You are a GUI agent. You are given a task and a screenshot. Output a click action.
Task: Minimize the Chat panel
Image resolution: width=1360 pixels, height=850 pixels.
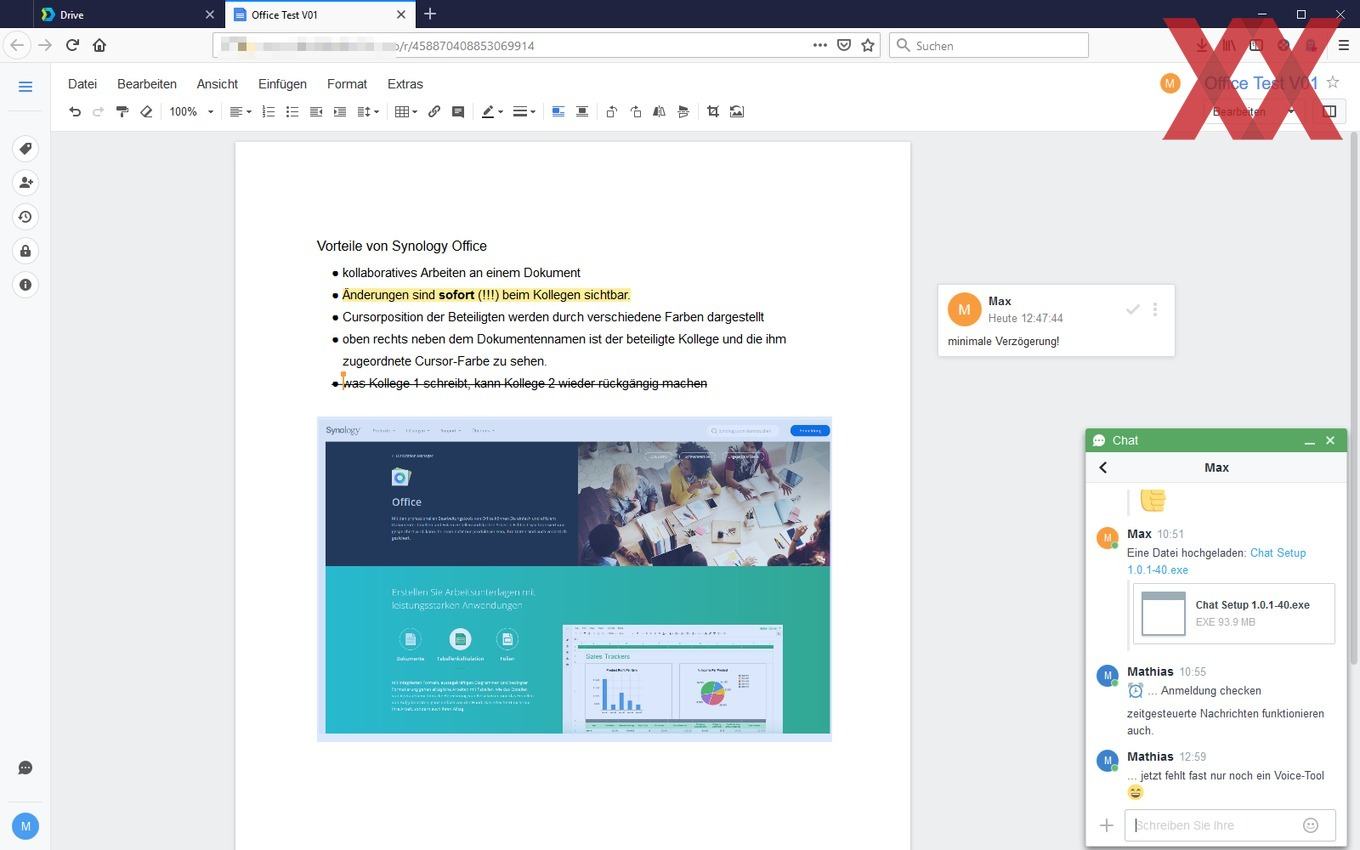(1309, 441)
